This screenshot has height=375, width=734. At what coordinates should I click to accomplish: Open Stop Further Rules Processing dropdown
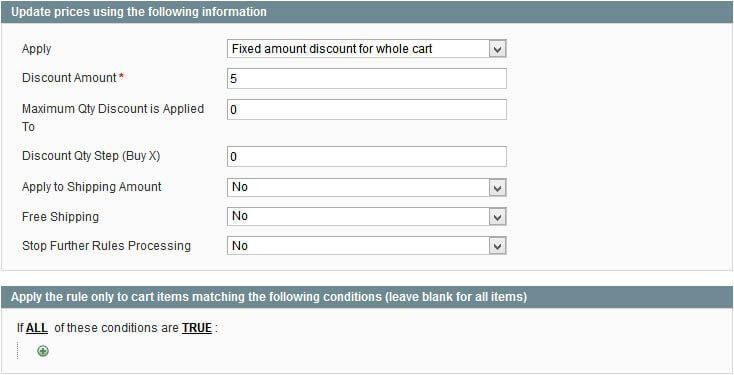click(367, 246)
